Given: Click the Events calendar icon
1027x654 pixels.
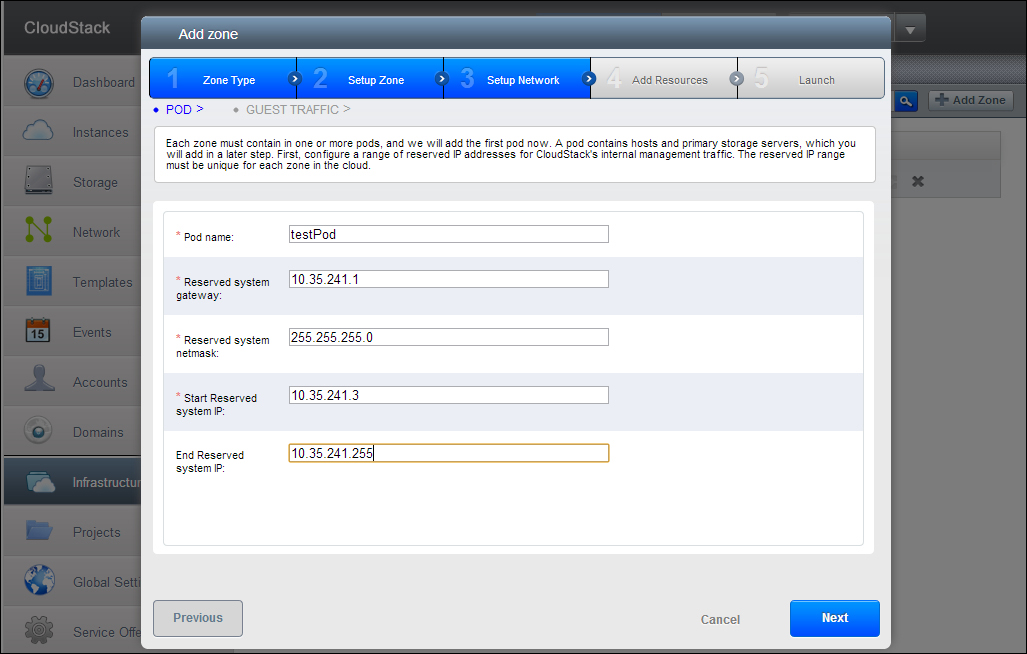Looking at the screenshot, I should [39, 332].
